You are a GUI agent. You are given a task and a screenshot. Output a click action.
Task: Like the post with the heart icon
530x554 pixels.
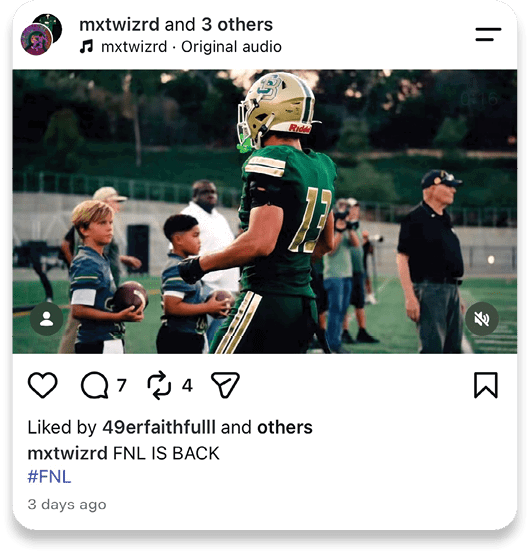42,385
